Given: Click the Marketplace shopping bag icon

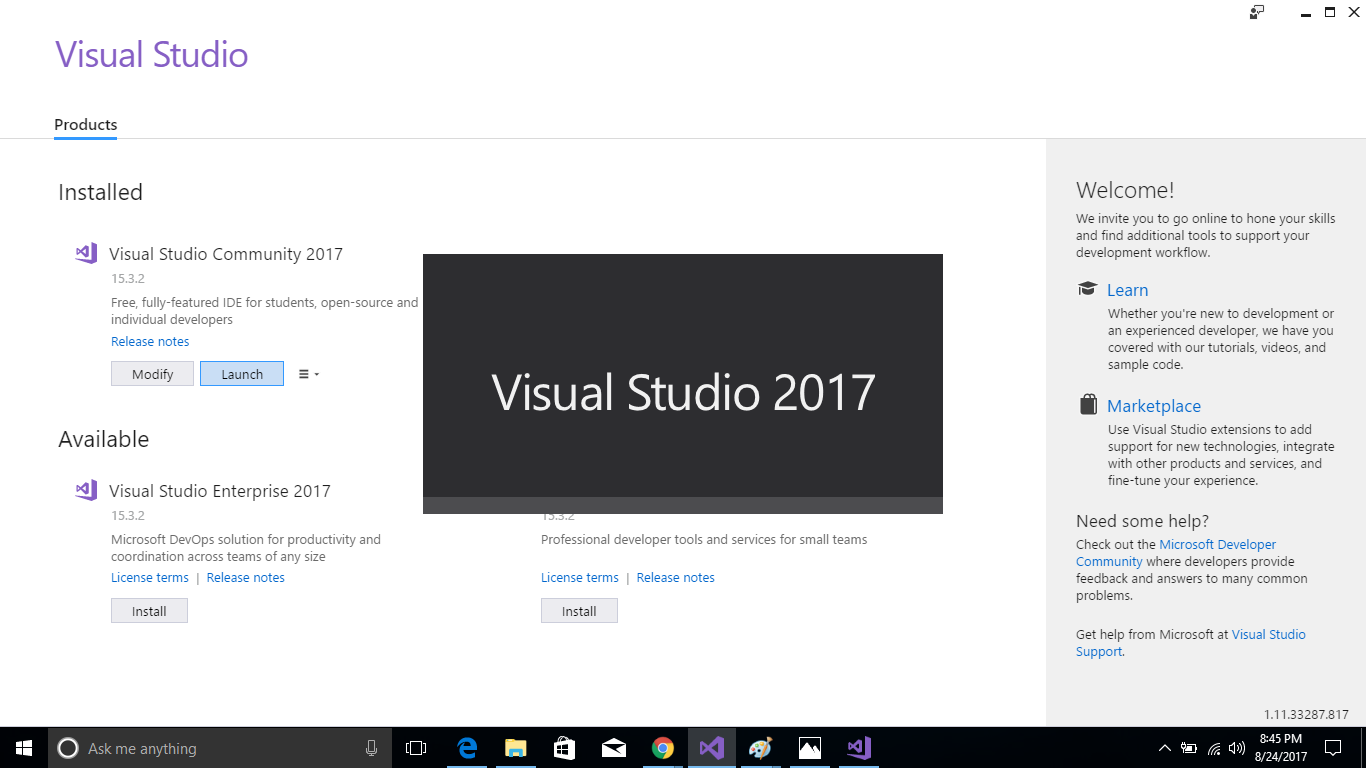Looking at the screenshot, I should [1087, 403].
